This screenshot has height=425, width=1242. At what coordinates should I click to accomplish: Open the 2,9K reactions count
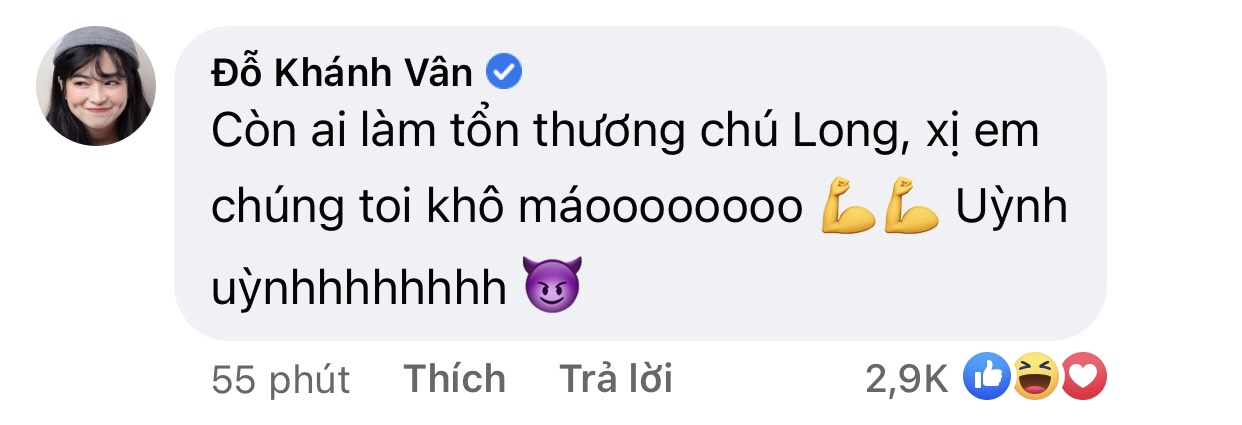[909, 379]
